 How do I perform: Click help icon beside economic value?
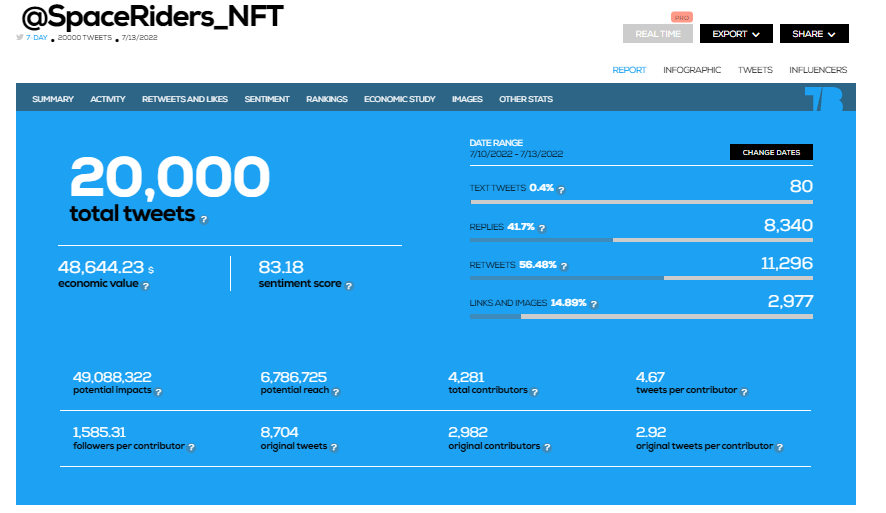[x=146, y=286]
